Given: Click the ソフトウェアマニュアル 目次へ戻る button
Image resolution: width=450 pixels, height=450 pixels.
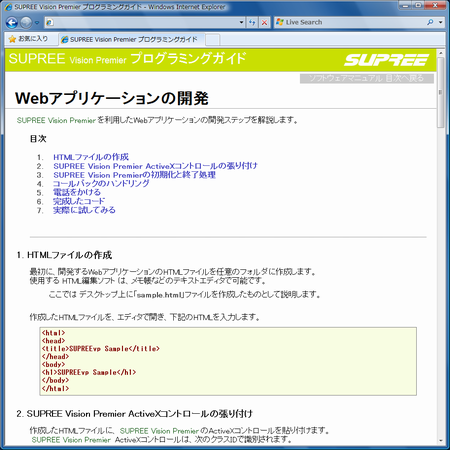Looking at the screenshot, I should [367, 78].
